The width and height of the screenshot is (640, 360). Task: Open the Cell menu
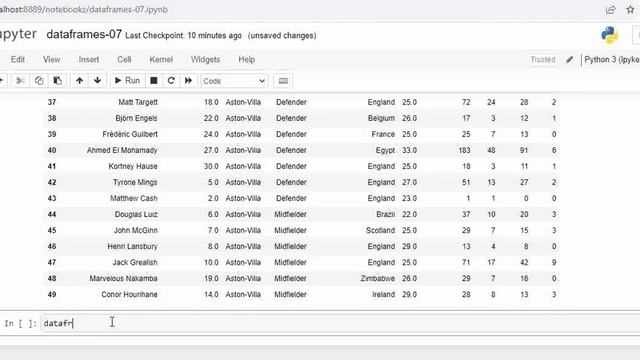pyautogui.click(x=124, y=60)
